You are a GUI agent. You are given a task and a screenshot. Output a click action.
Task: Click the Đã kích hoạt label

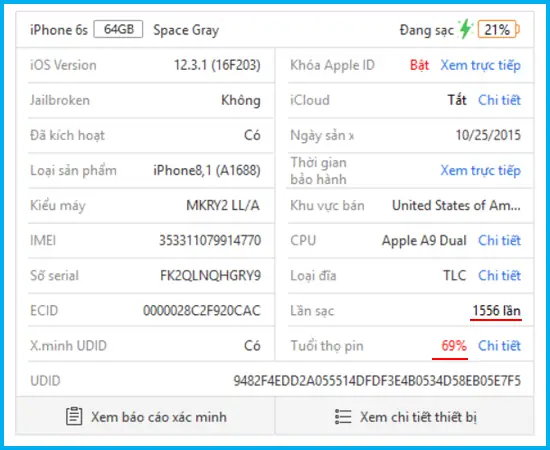[67, 135]
